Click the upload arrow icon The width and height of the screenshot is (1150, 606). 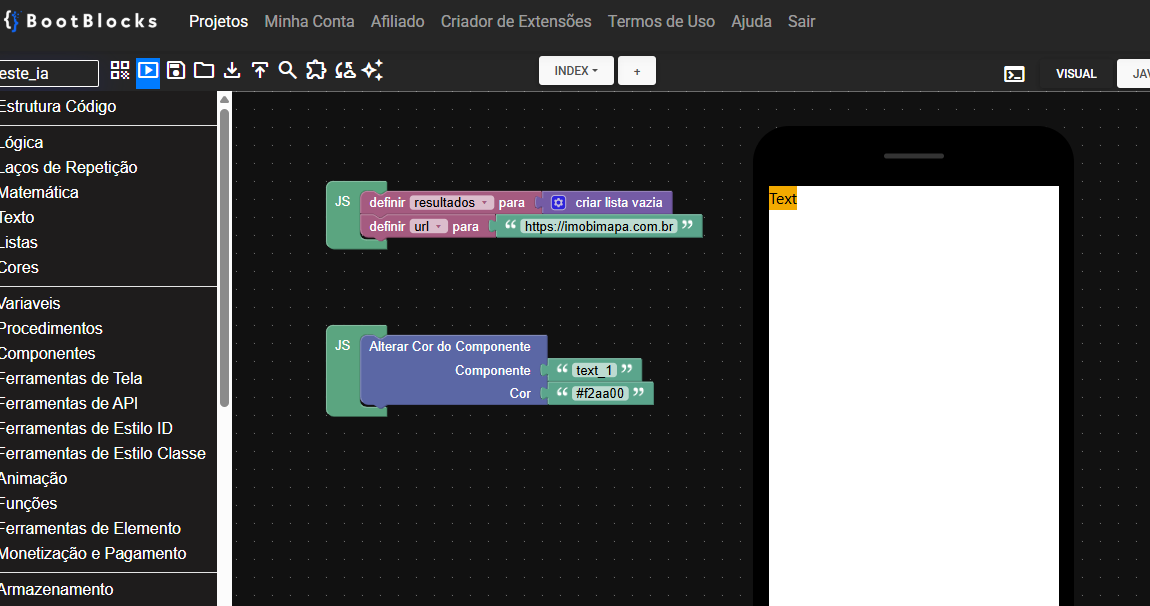(x=260, y=70)
